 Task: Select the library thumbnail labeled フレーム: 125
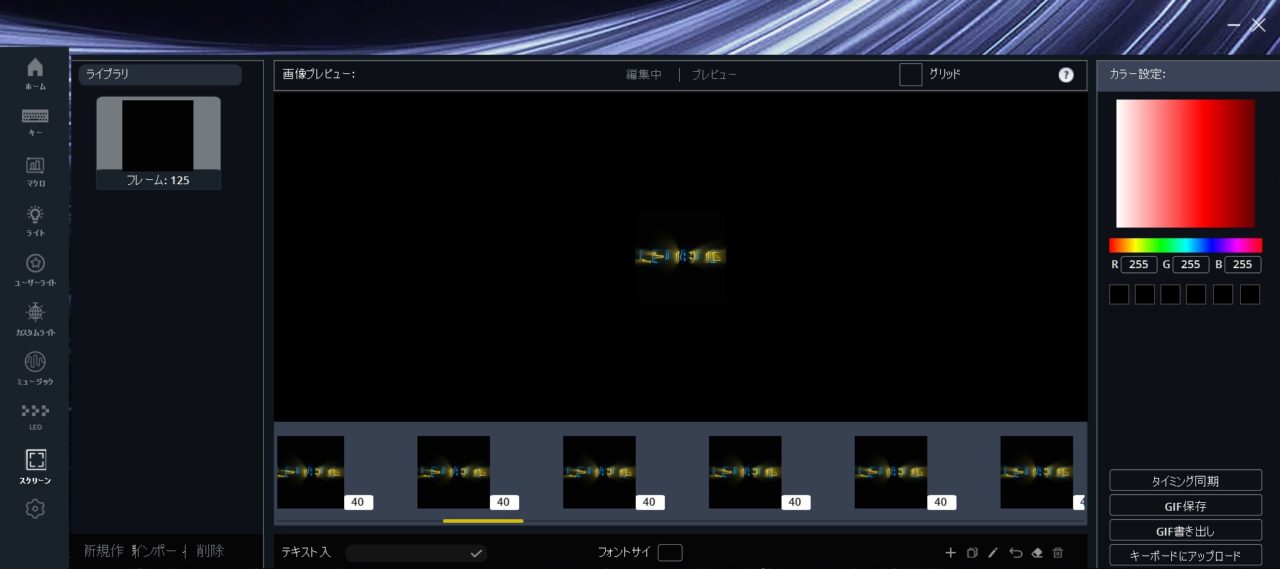tap(158, 142)
